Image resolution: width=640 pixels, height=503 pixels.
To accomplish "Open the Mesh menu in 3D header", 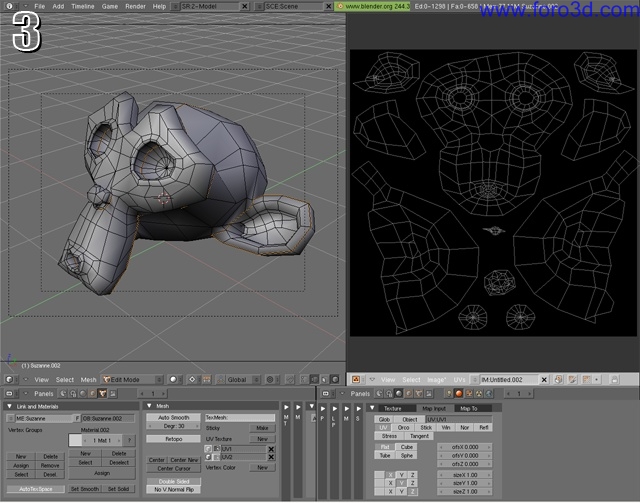I will coord(88,379).
